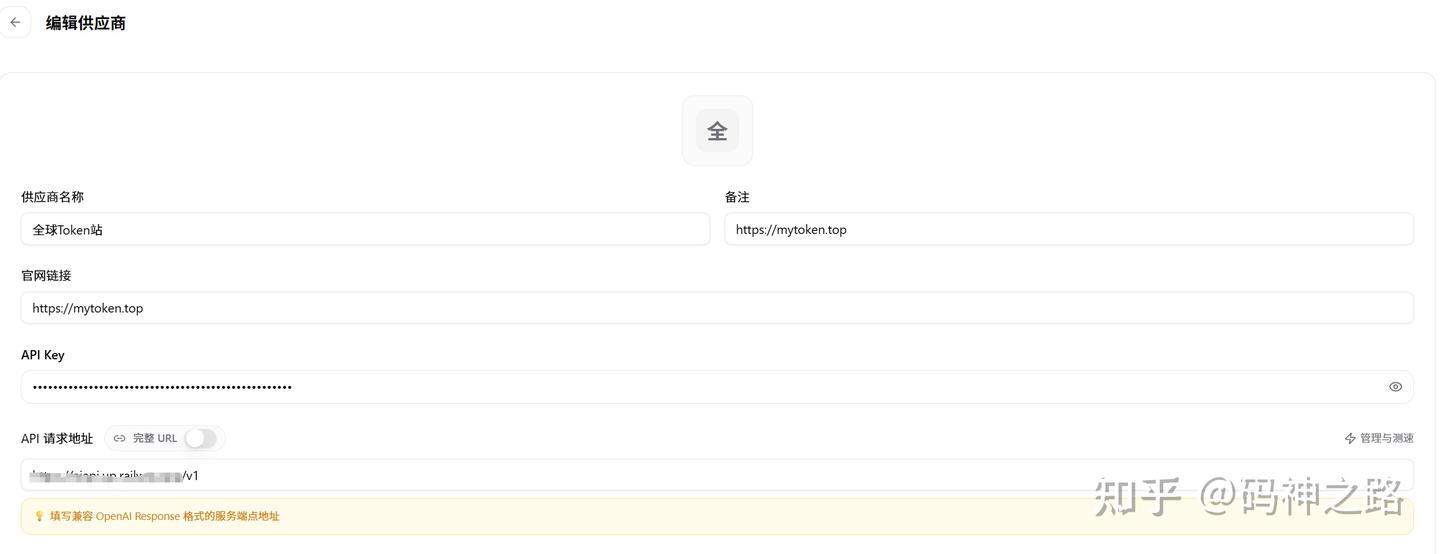Click the 官网链接 label
Image resolution: width=1440 pixels, height=554 pixels.
tap(46, 275)
